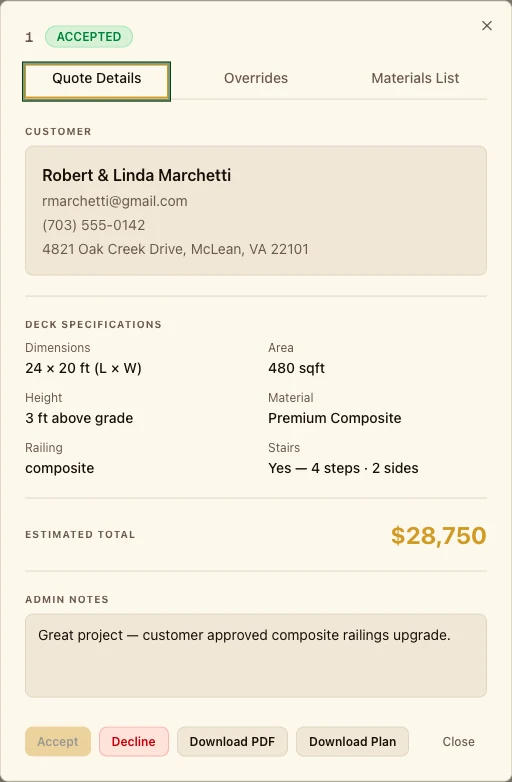Image resolution: width=512 pixels, height=782 pixels.
Task: Click the phone number (703) 555-0142
Action: coord(94,225)
